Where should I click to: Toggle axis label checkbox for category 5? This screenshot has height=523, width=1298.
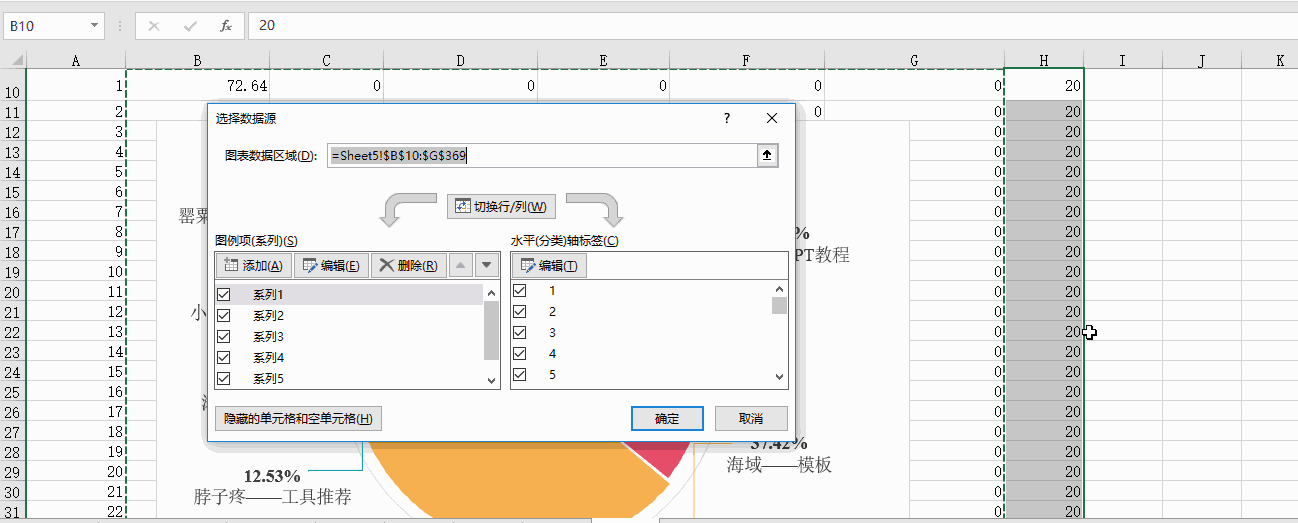click(519, 374)
